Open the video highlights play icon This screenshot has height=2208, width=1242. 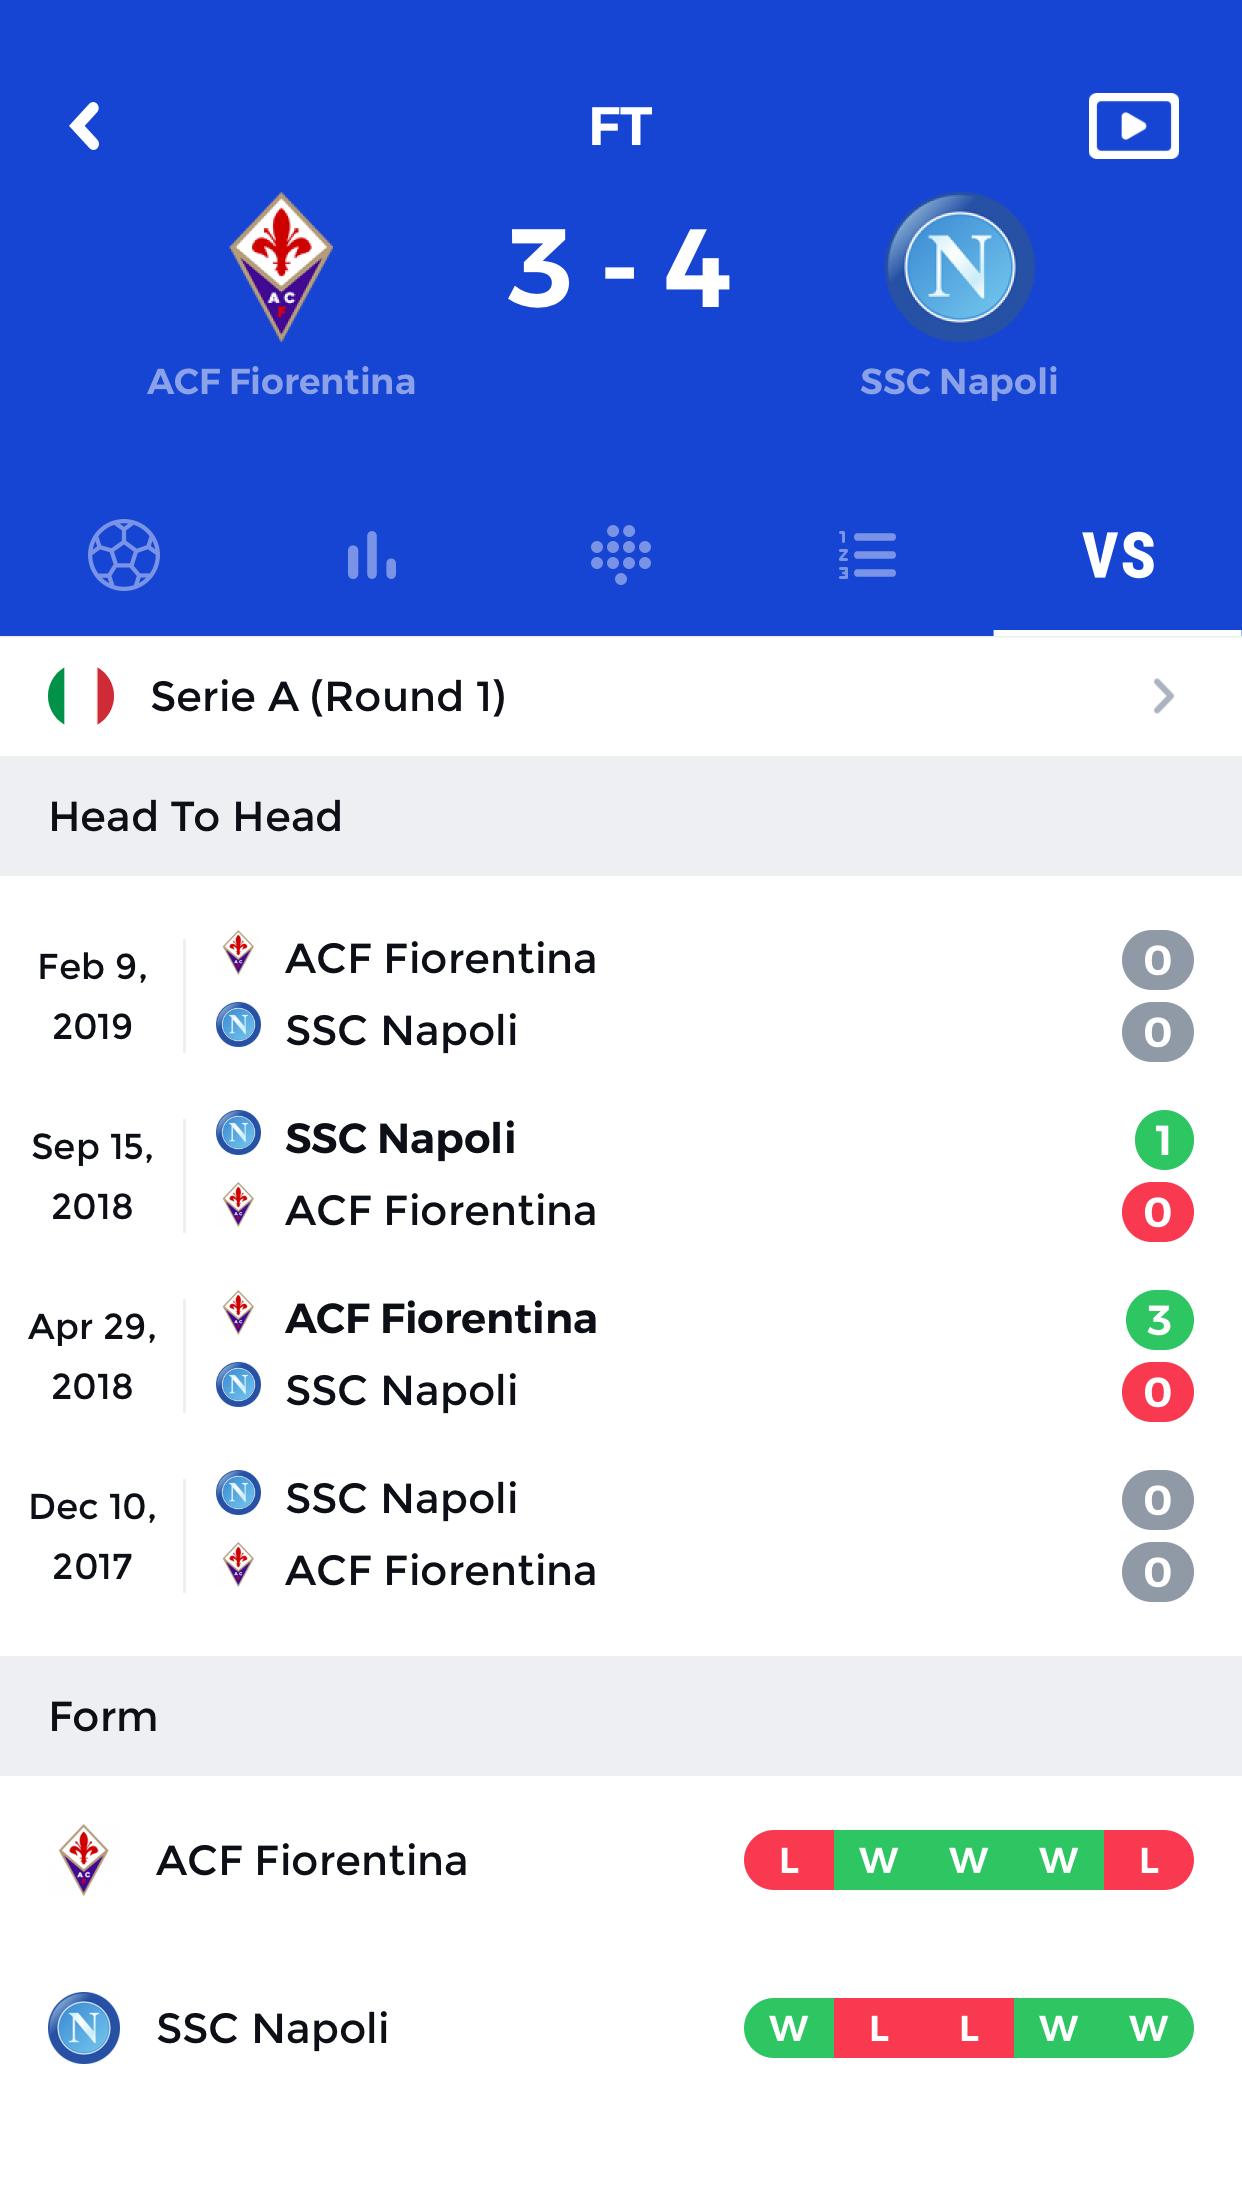coord(1133,126)
